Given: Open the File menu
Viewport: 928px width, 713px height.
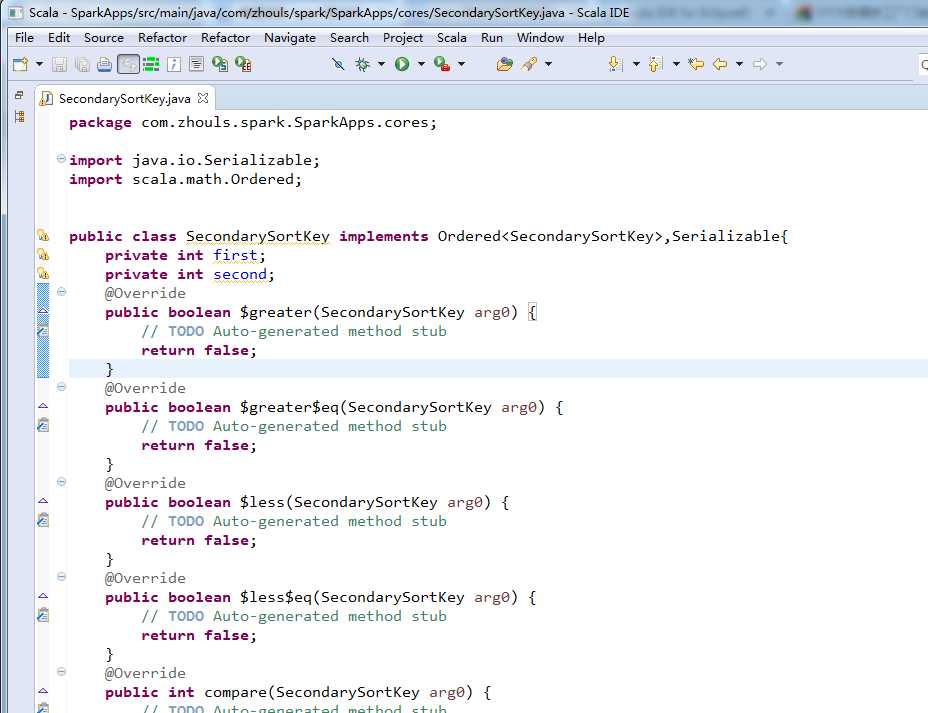Looking at the screenshot, I should [x=24, y=37].
